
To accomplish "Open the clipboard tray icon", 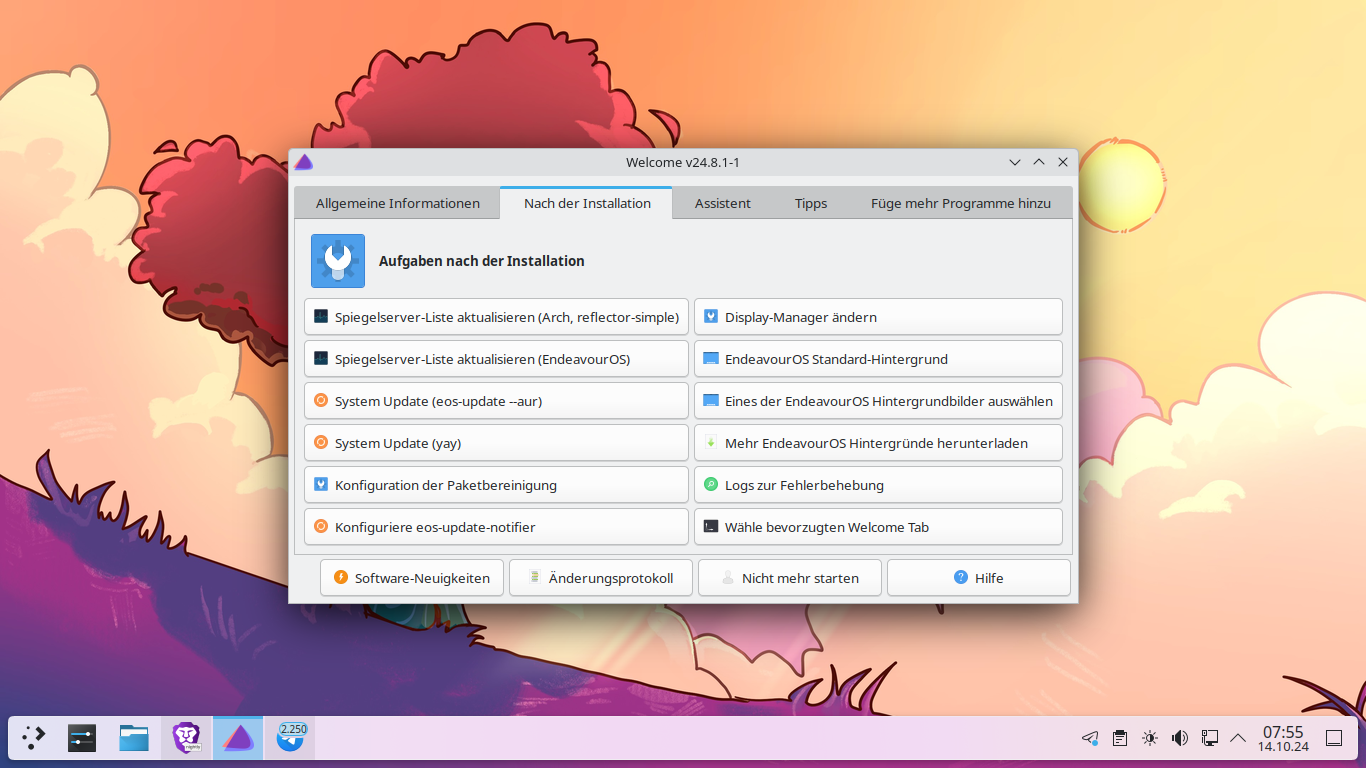I will (1120, 738).
